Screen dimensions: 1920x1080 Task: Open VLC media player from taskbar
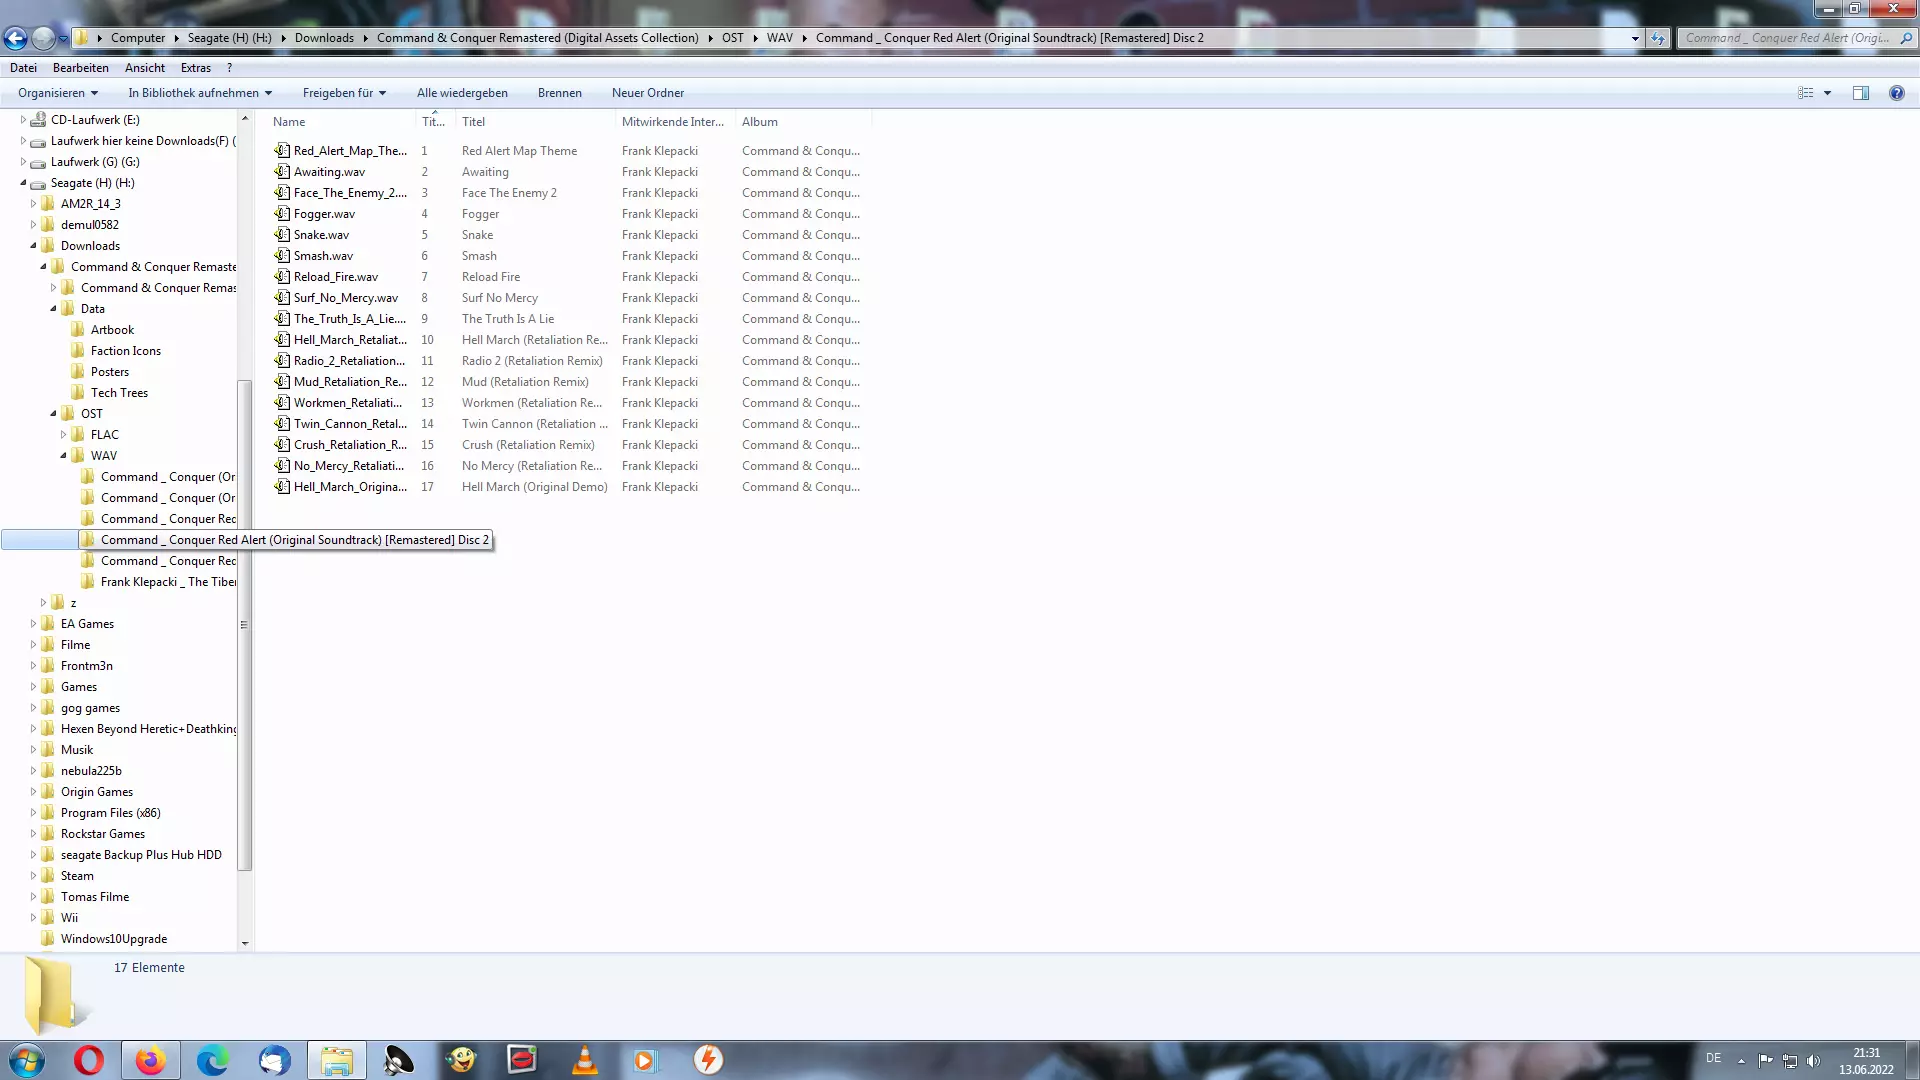(584, 1060)
